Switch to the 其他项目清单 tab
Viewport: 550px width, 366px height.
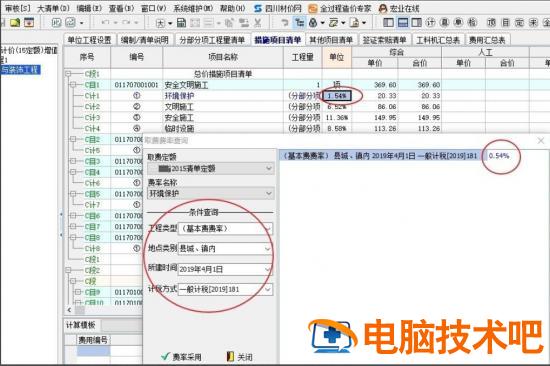pos(331,40)
